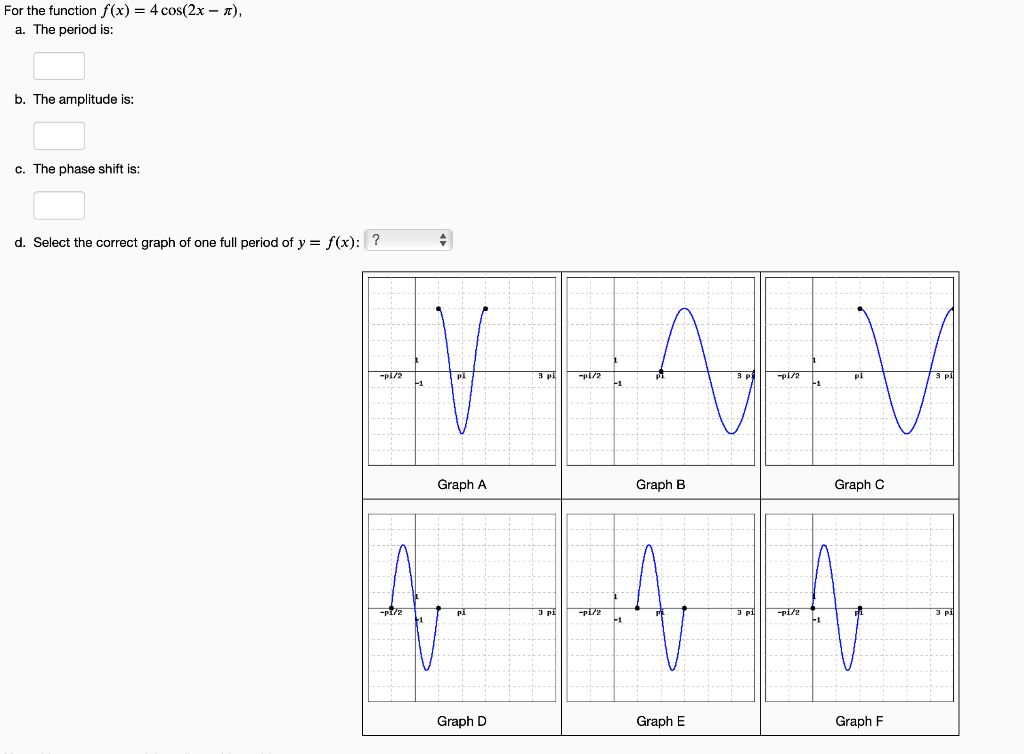Select Graph C thumbnail
1024x754 pixels.
point(860,372)
